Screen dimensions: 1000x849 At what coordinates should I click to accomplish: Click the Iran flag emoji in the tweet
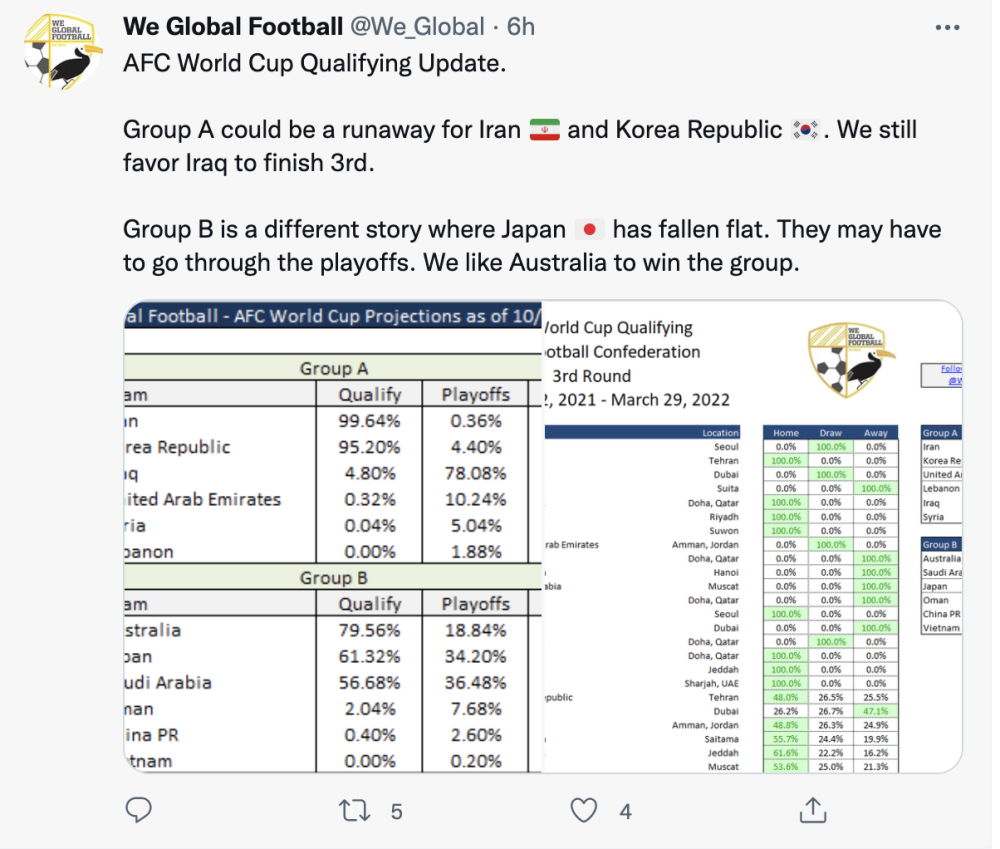544,130
